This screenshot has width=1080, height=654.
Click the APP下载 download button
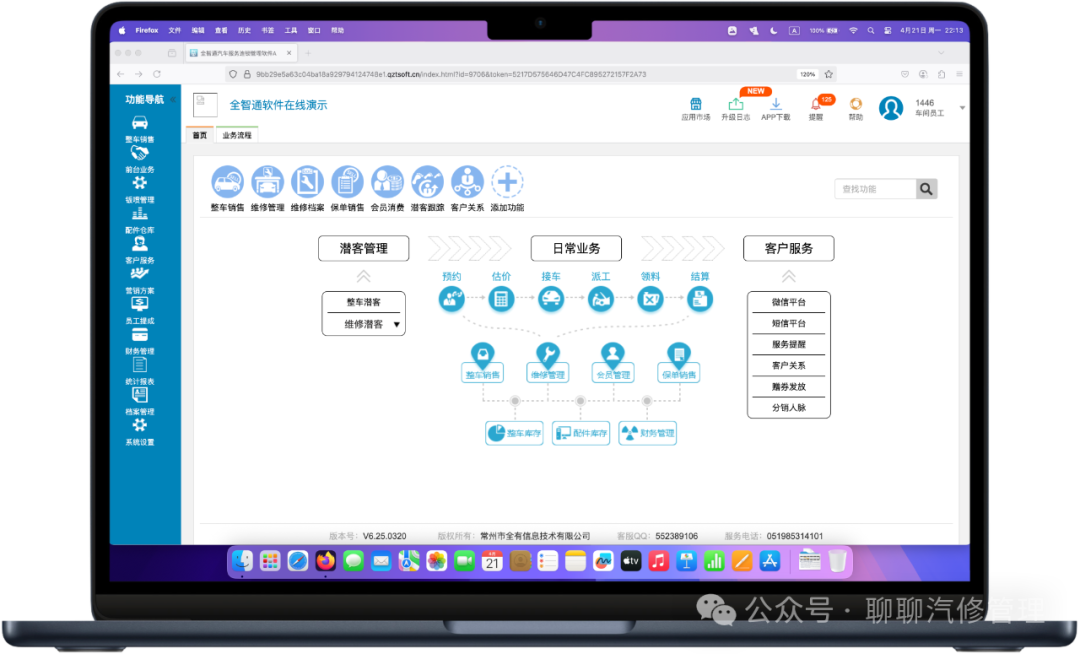coord(777,106)
